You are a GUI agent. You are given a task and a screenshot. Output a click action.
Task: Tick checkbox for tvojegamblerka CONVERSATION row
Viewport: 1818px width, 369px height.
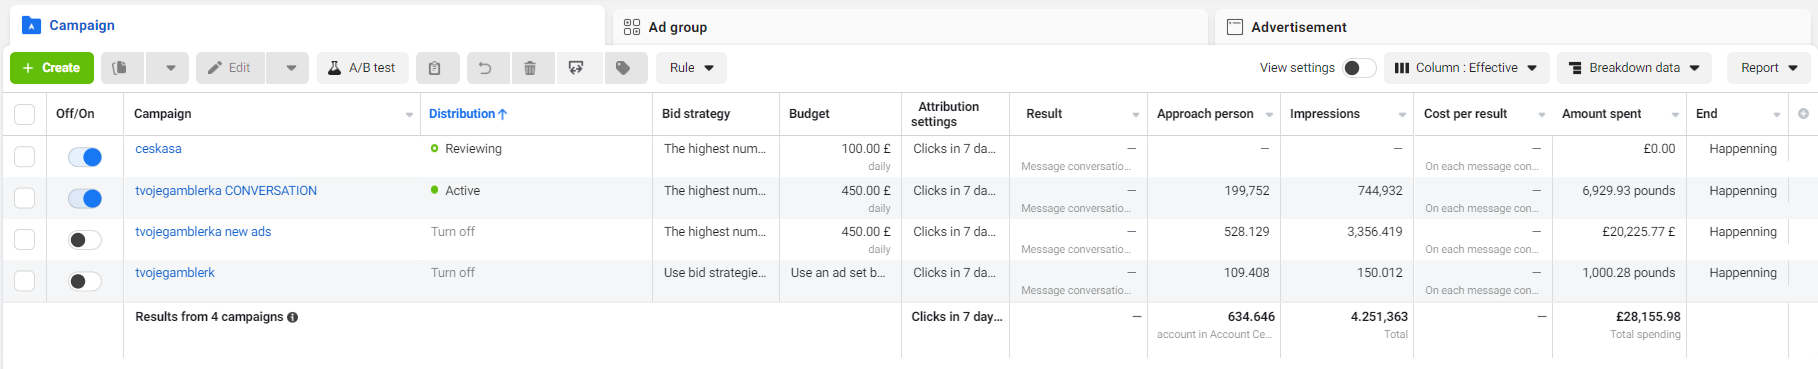point(25,198)
